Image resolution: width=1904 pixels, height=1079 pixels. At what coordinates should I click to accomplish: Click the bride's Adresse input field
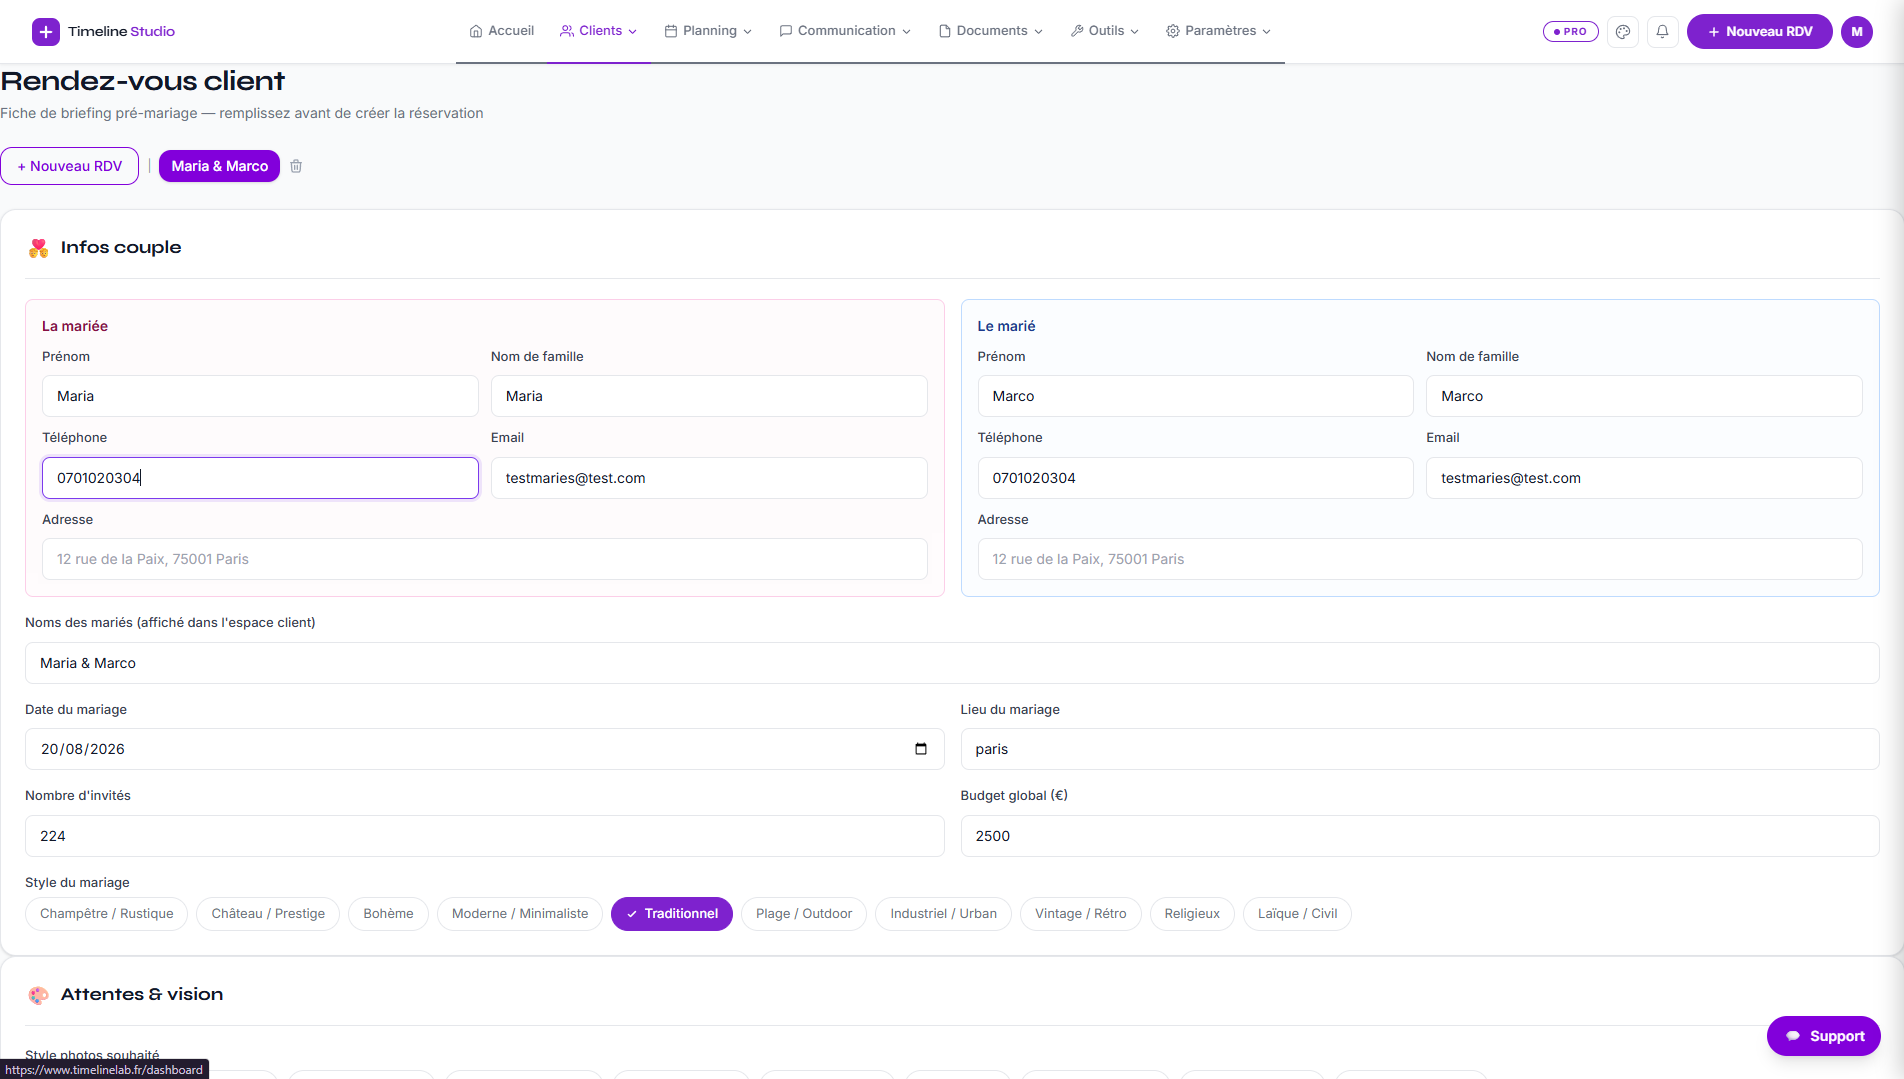485,559
